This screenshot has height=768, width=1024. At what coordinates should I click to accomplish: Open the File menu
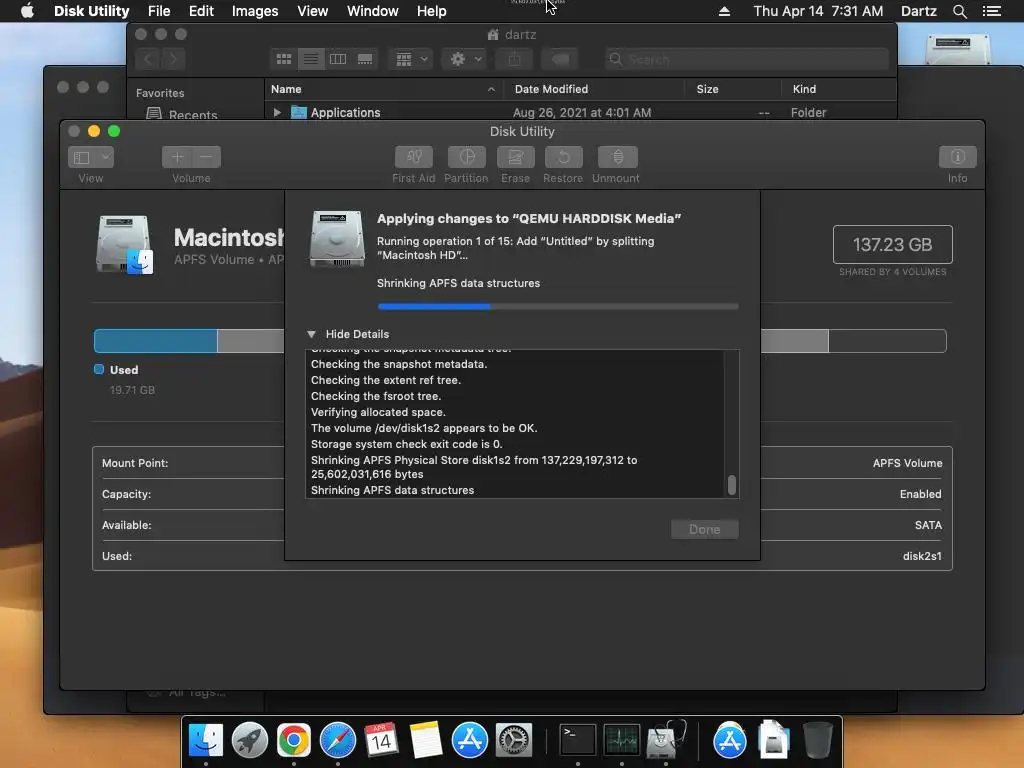159,11
